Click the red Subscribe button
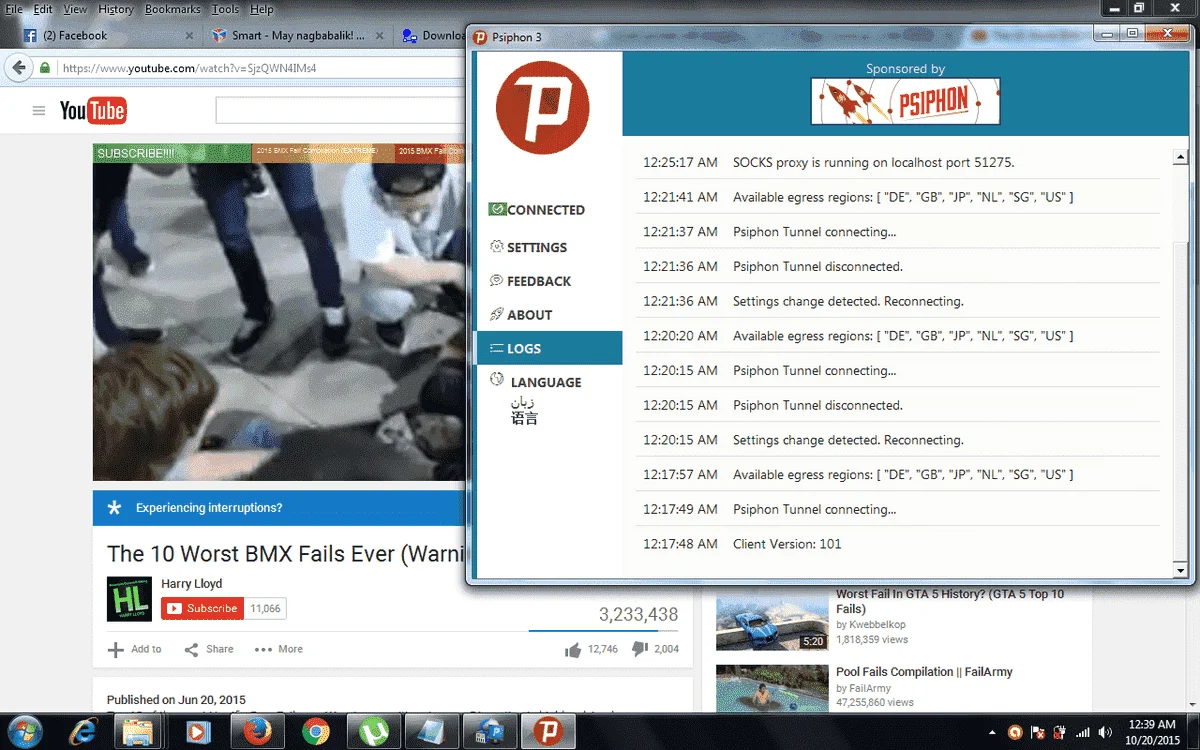 pos(202,608)
